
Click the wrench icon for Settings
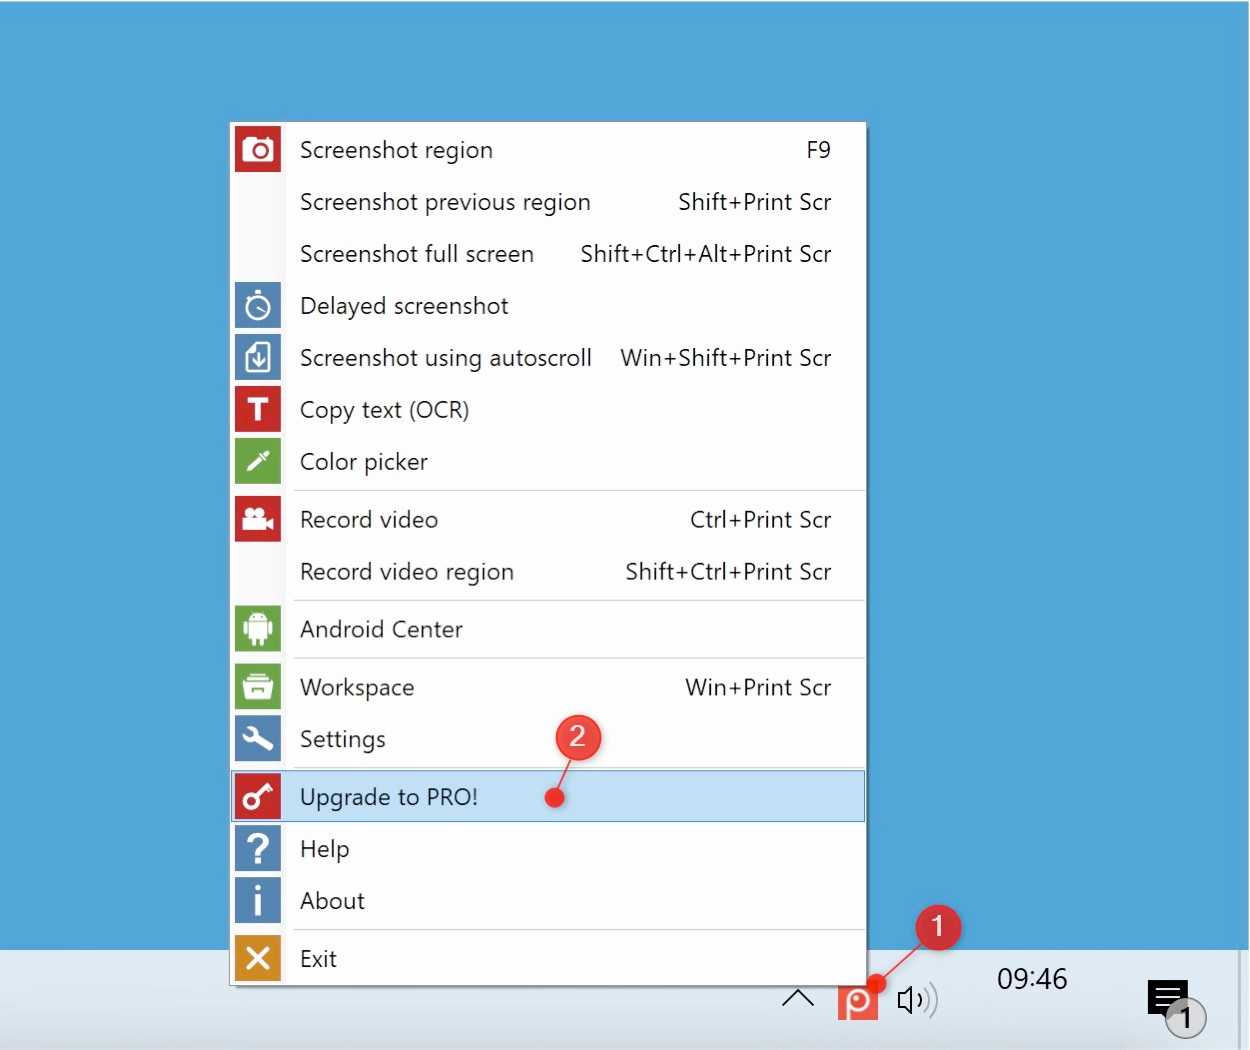click(258, 739)
